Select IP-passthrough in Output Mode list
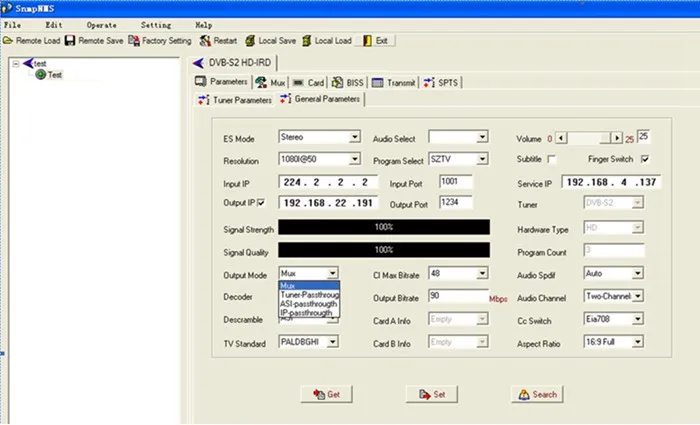Viewport: 700px width, 425px height. pos(309,312)
